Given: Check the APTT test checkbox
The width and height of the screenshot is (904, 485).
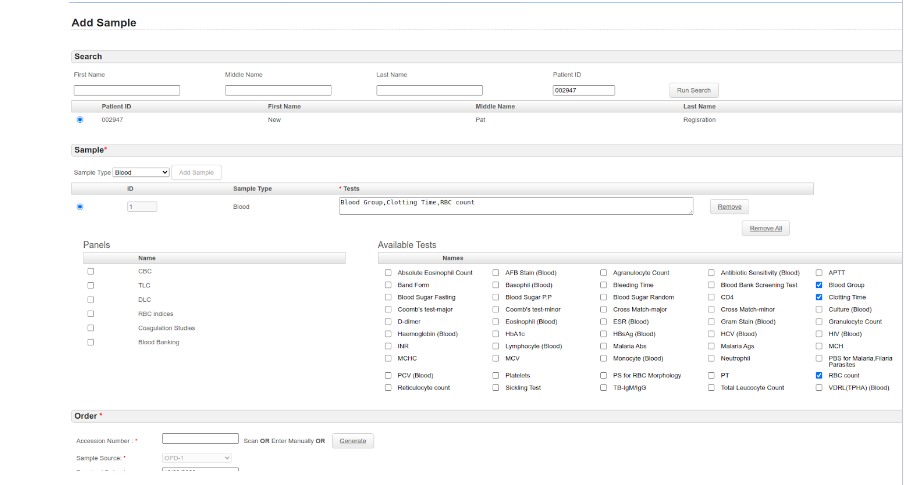Looking at the screenshot, I should [819, 273].
